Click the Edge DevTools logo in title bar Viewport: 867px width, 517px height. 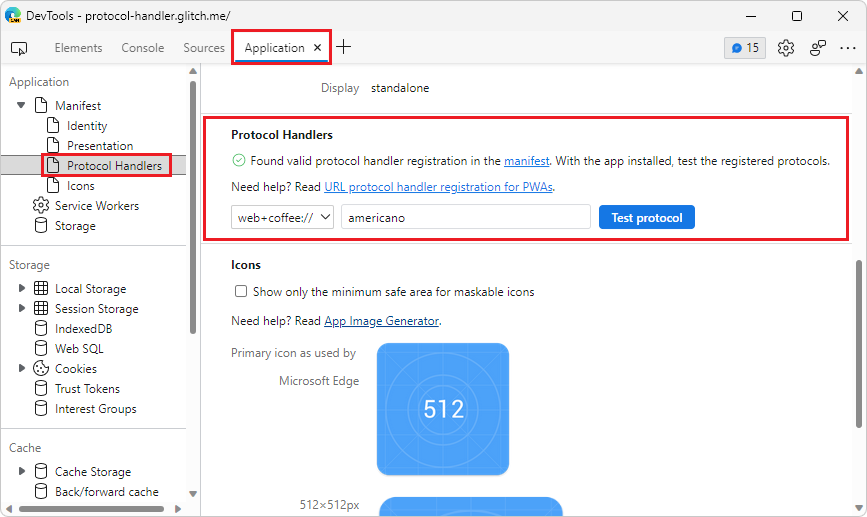pos(13,15)
